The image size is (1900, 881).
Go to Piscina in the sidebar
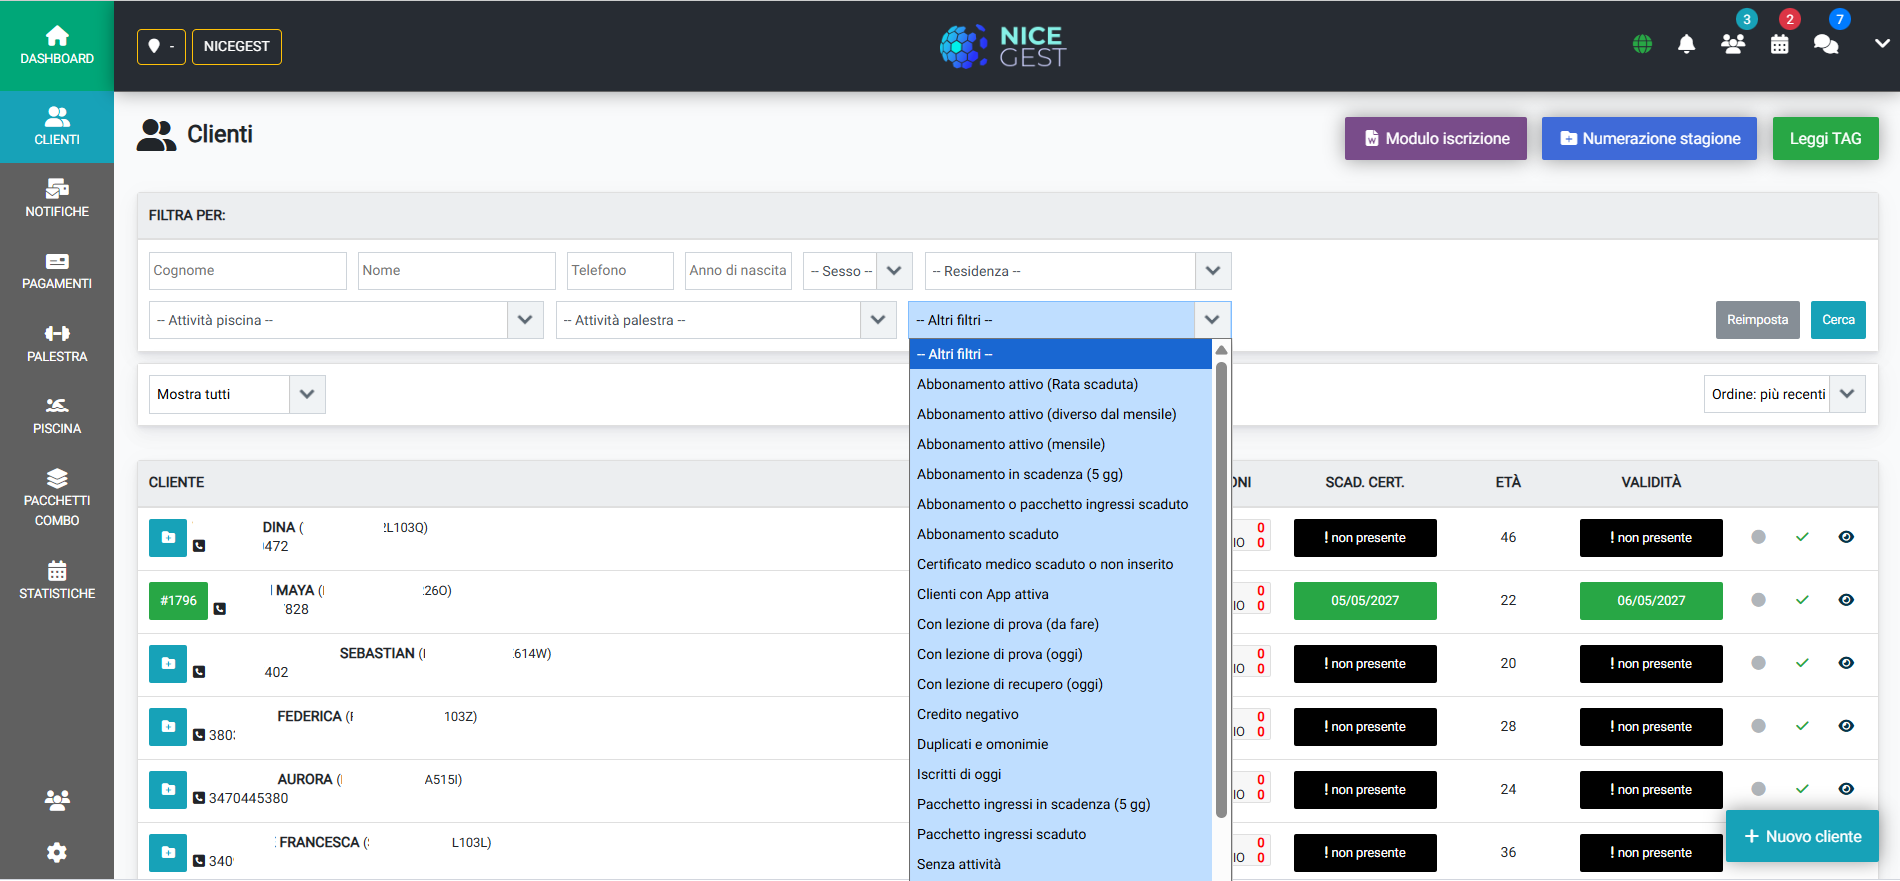tap(57, 416)
